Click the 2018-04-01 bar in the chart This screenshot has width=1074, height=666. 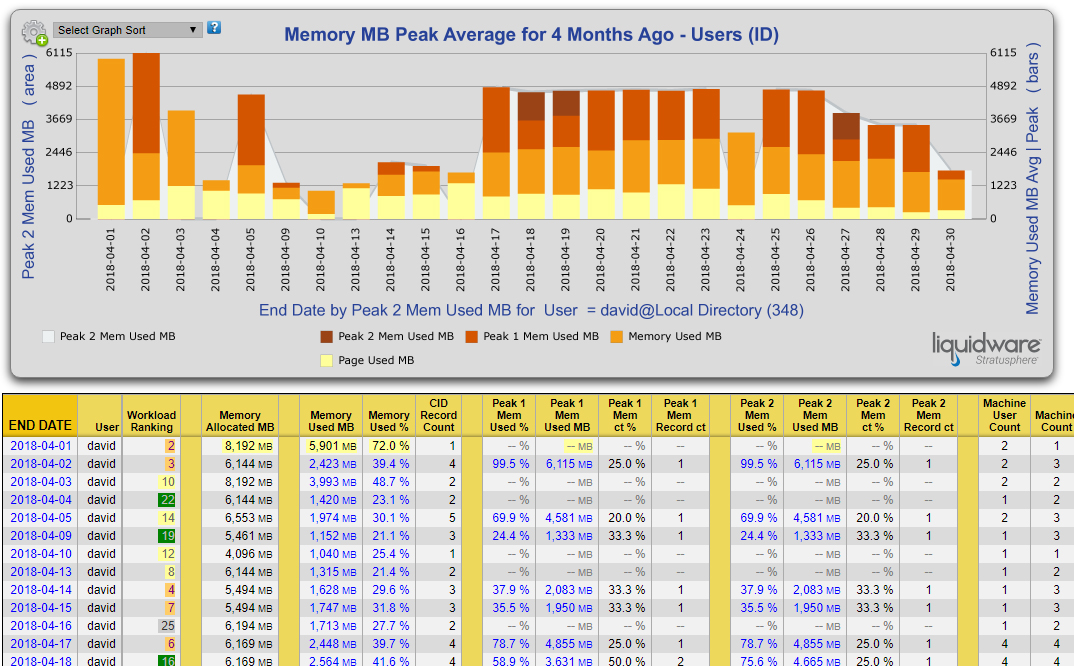[x=111, y=139]
